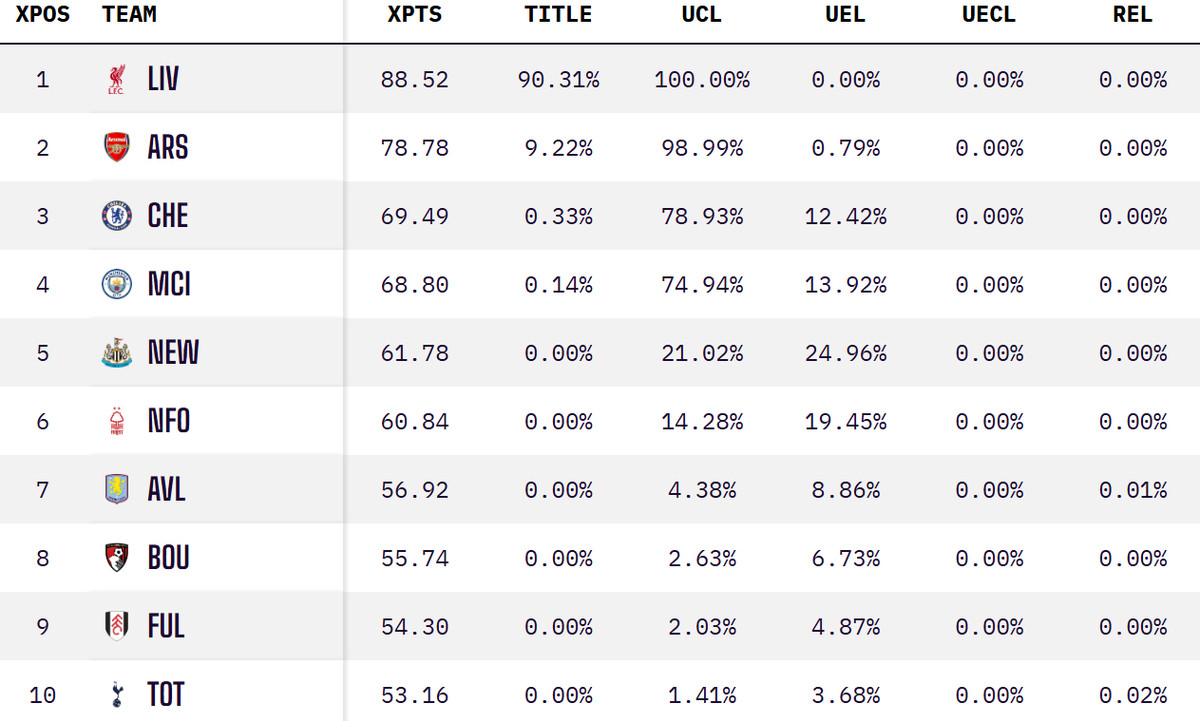Image resolution: width=1200 pixels, height=721 pixels.
Task: Sort table by XPTS column header
Action: (x=414, y=15)
